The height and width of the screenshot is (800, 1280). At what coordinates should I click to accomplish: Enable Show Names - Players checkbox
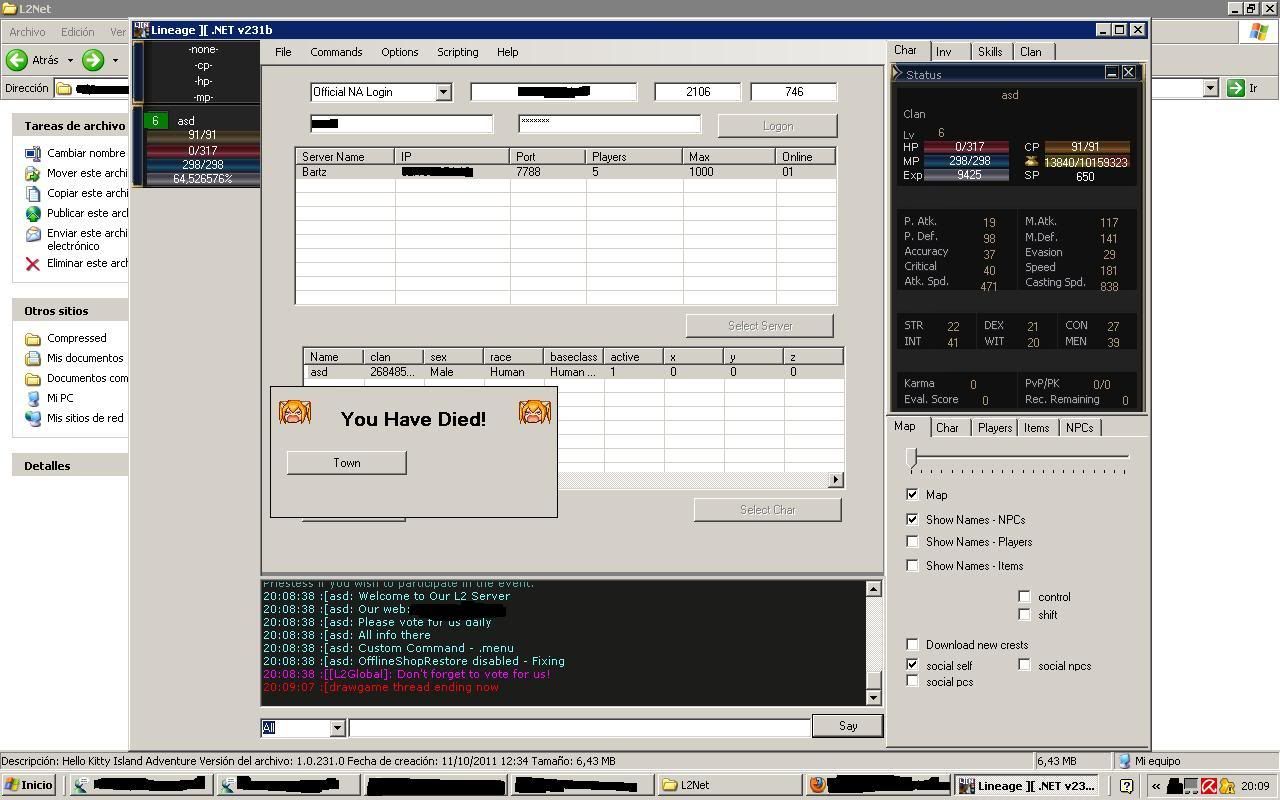point(912,542)
